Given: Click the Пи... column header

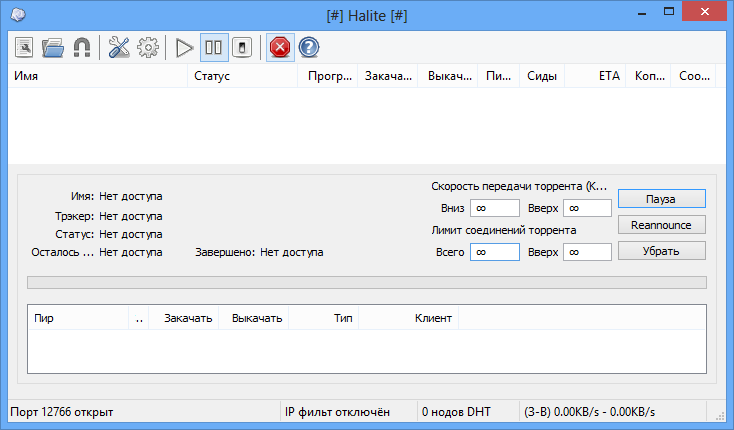Looking at the screenshot, I should pos(499,76).
